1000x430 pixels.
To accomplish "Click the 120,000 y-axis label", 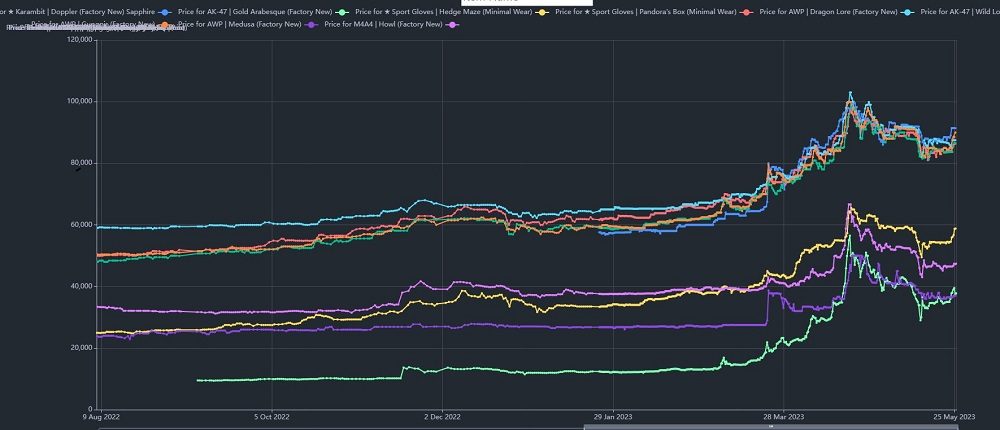I will 73,40.
